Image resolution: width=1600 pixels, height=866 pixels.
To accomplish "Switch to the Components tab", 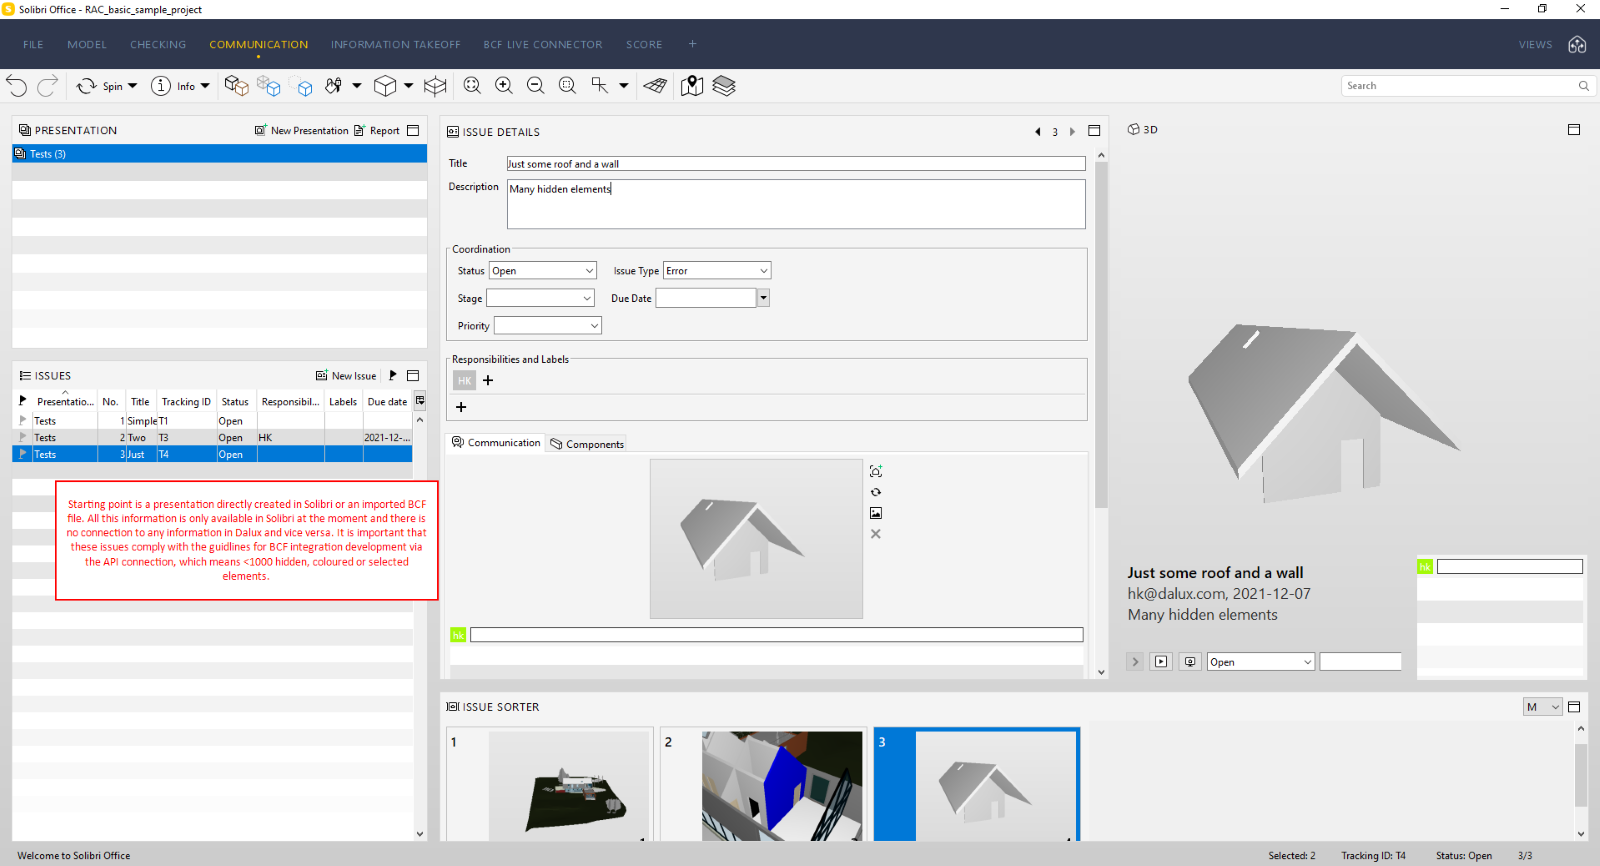I will tap(587, 444).
